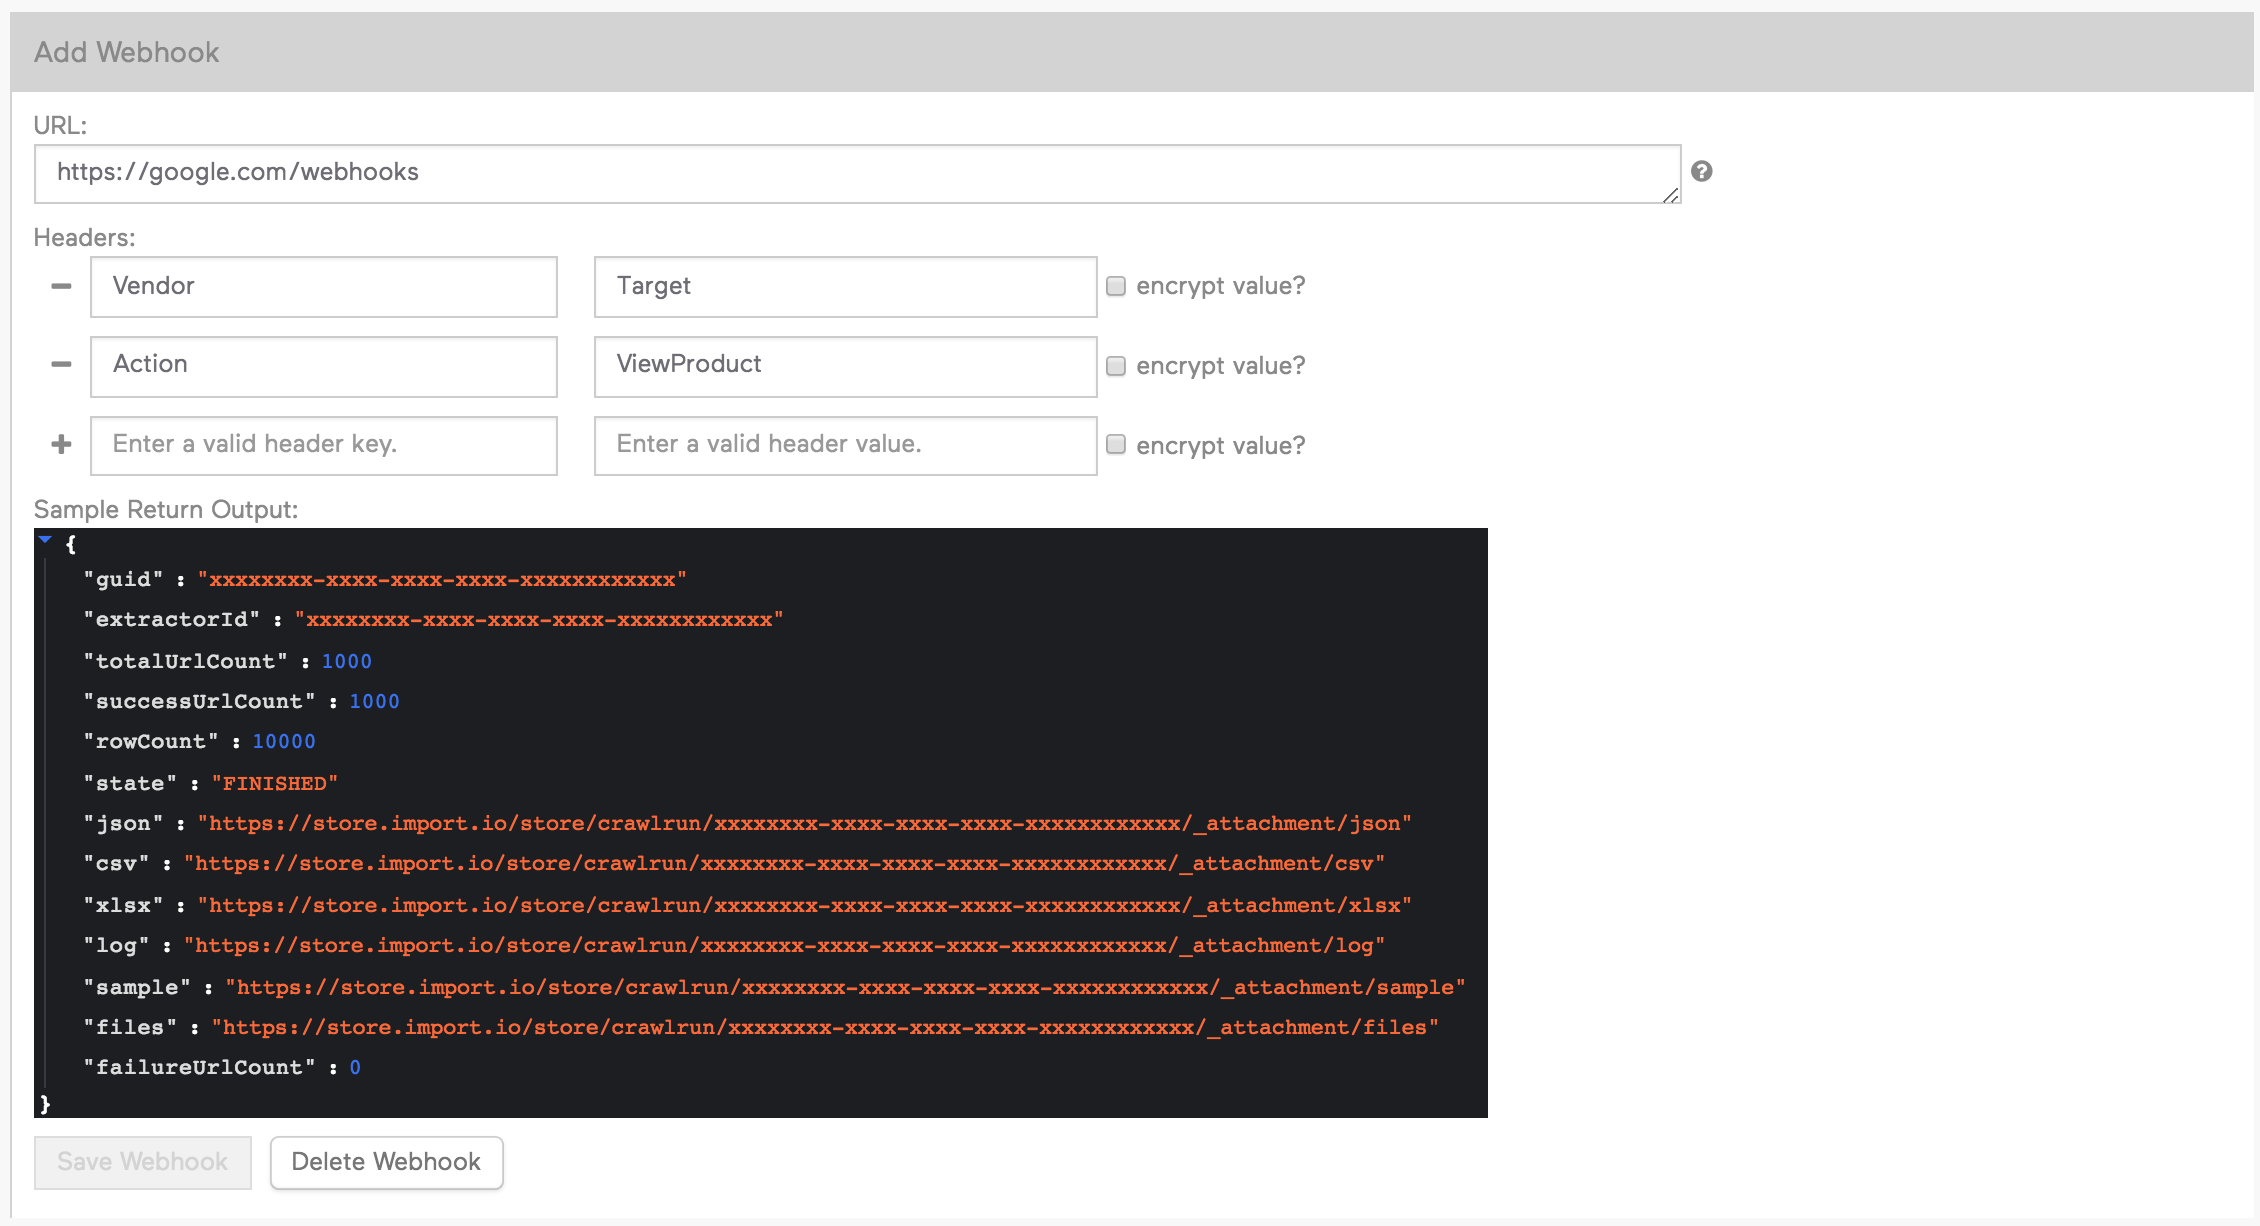Click the resize handle on the URL textarea
Viewport: 2260px width, 1226px height.
pos(1671,197)
